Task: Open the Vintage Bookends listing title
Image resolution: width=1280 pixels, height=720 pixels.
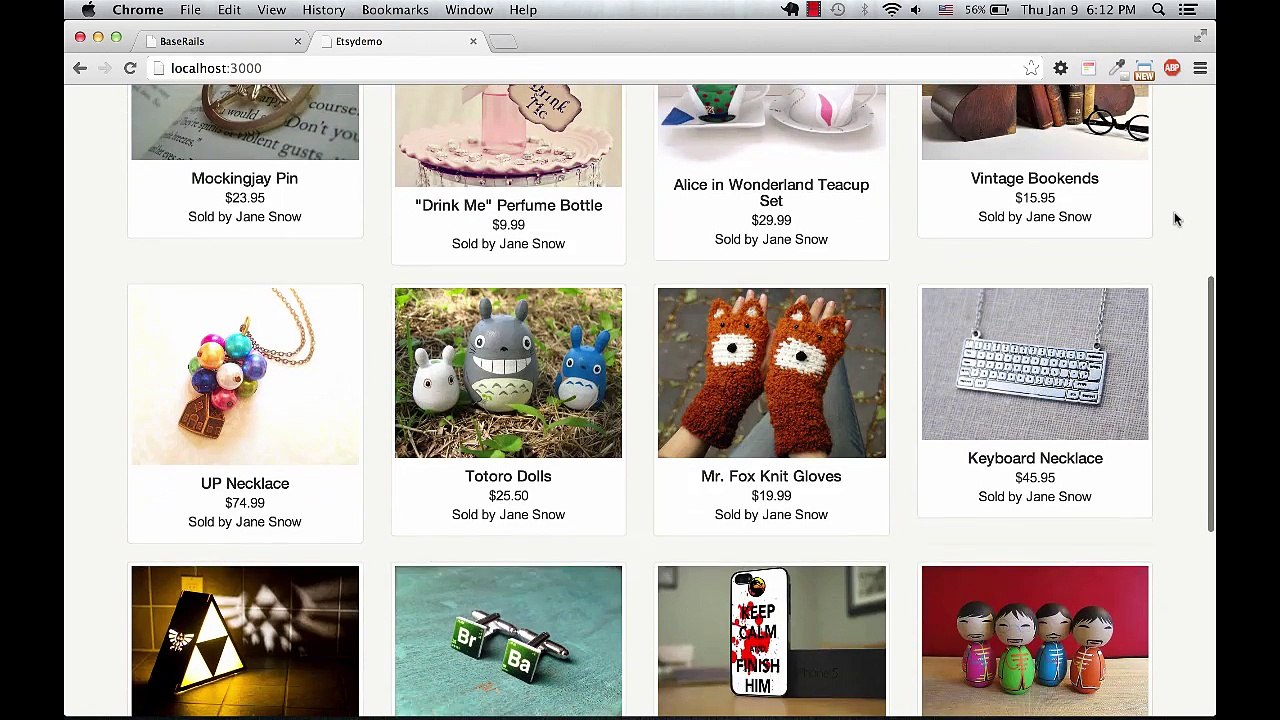Action: [x=1035, y=178]
